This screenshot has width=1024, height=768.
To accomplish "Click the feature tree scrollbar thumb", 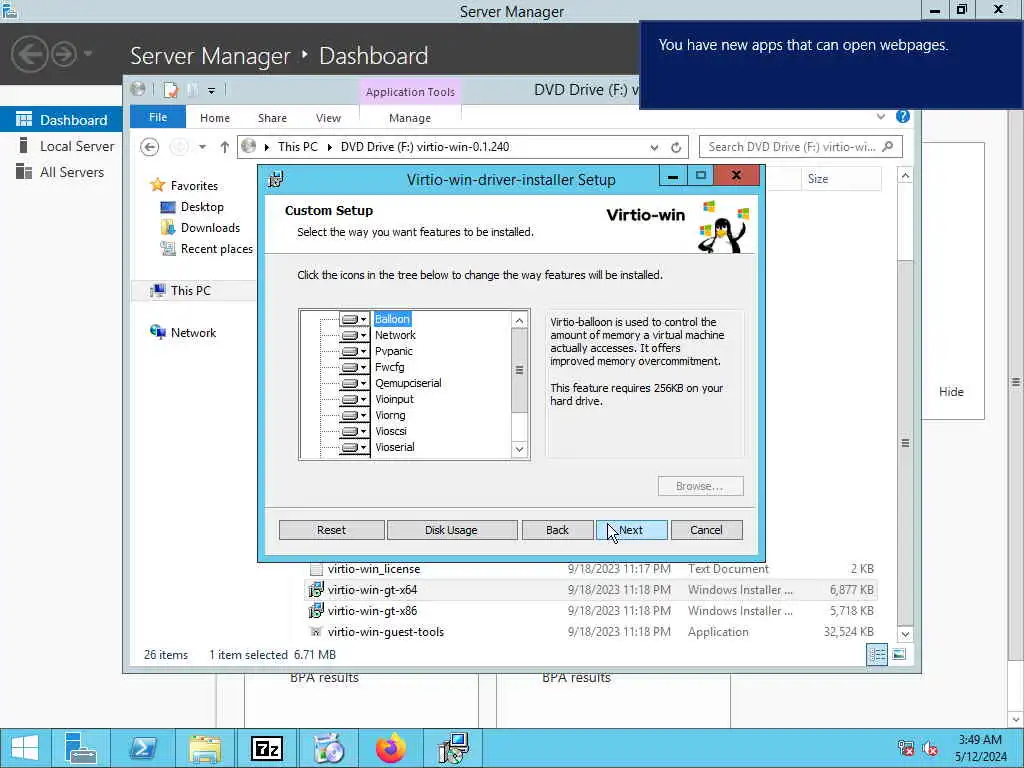I will pos(519,370).
